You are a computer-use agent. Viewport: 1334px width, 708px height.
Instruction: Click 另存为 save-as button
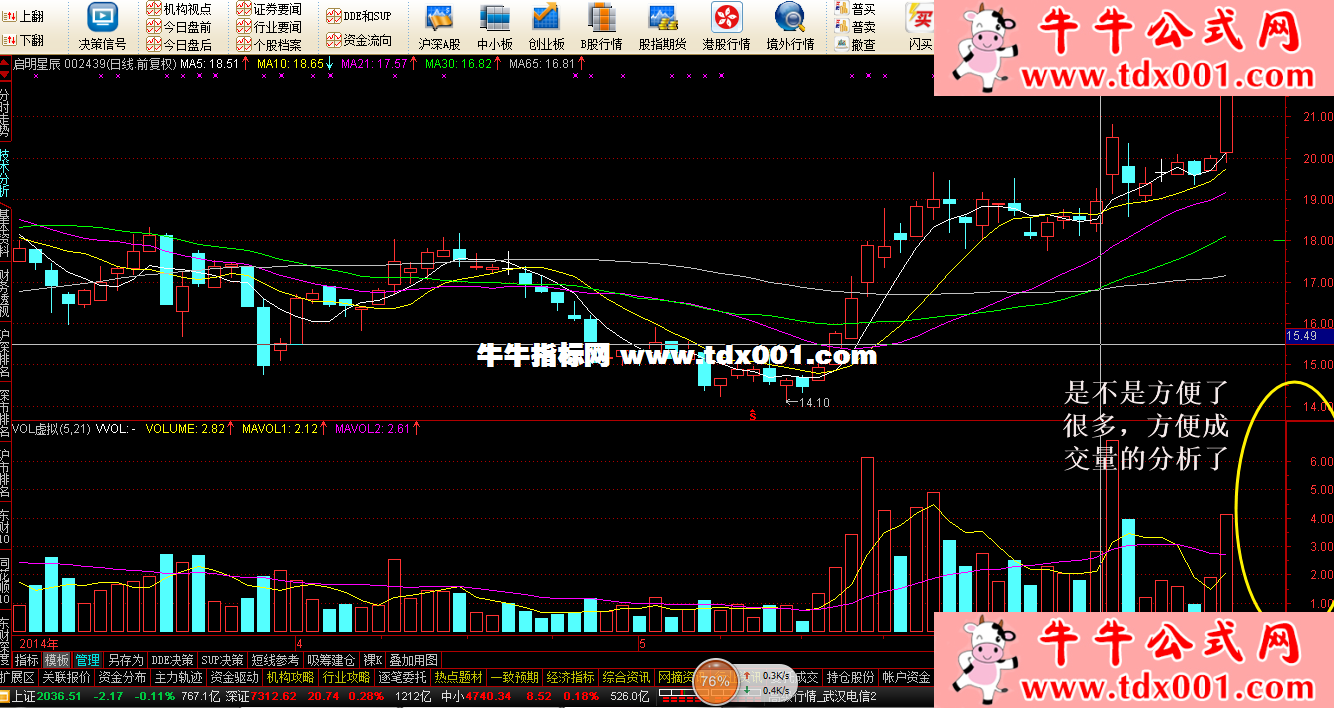tap(126, 660)
